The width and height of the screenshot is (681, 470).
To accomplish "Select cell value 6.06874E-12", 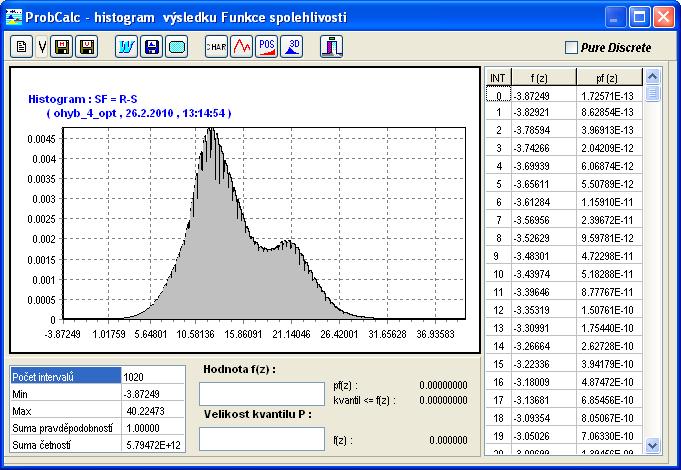I will [609, 166].
